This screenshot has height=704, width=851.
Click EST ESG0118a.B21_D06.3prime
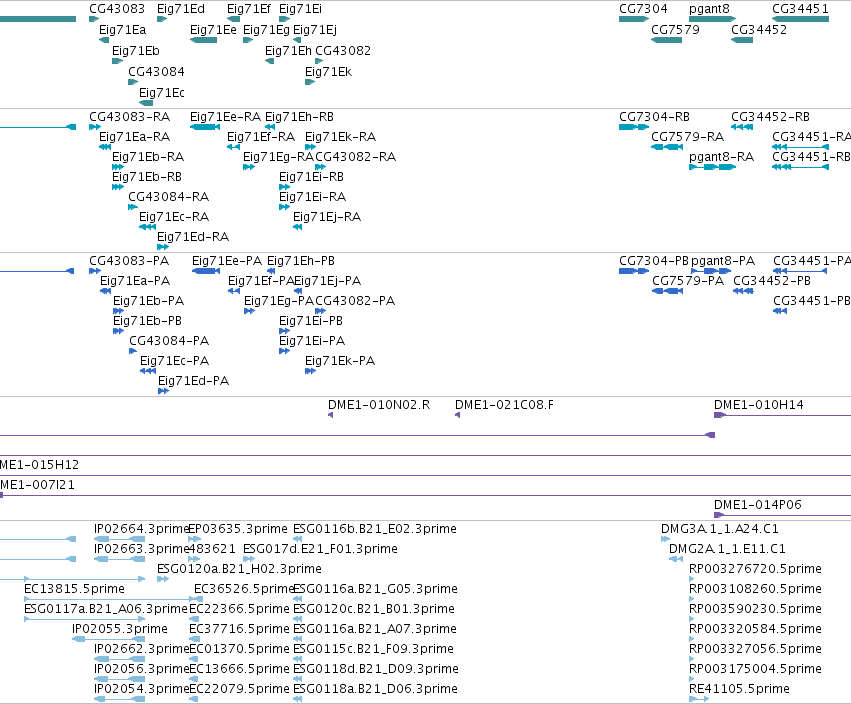[x=375, y=689]
